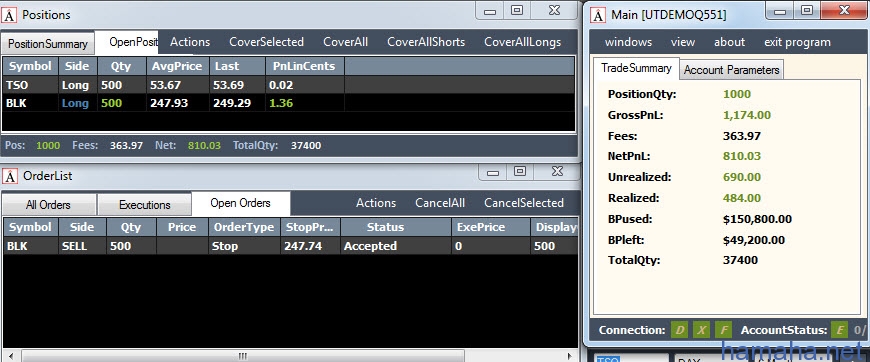The image size is (870, 362).
Task: Sort Positions by the PnLinCents column header
Action: click(x=304, y=66)
